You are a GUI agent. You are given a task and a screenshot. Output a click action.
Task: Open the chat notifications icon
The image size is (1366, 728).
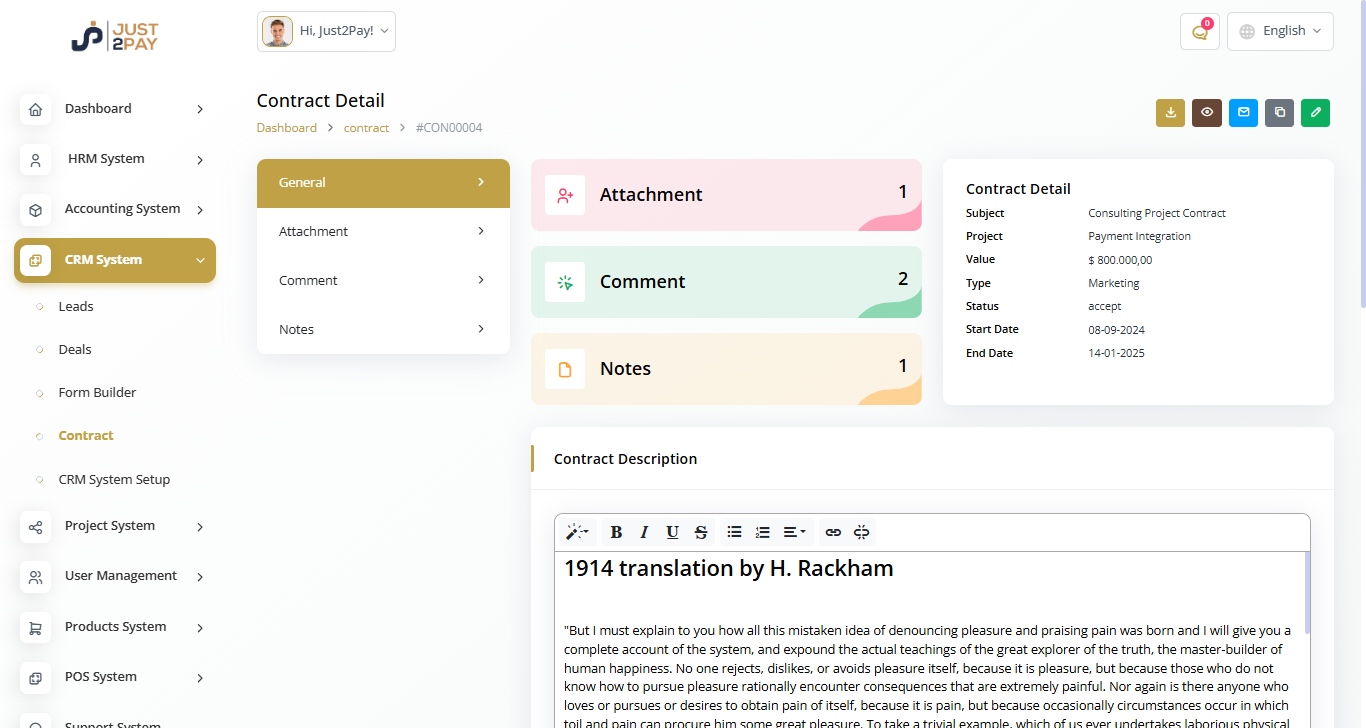point(1199,31)
